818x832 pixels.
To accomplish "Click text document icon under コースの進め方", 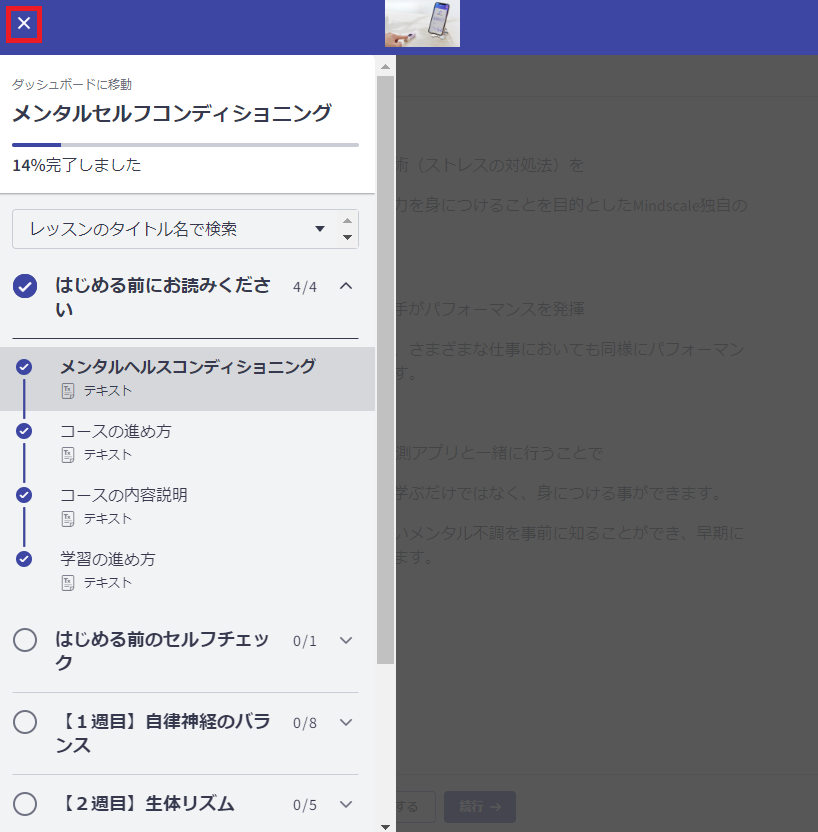I will click(x=68, y=455).
